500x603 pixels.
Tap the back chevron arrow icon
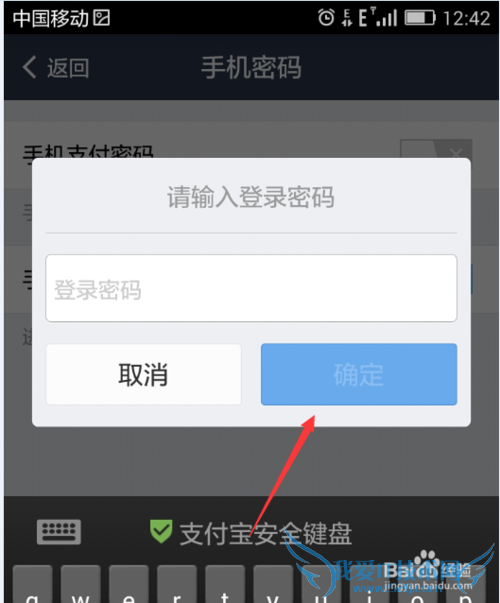point(30,67)
